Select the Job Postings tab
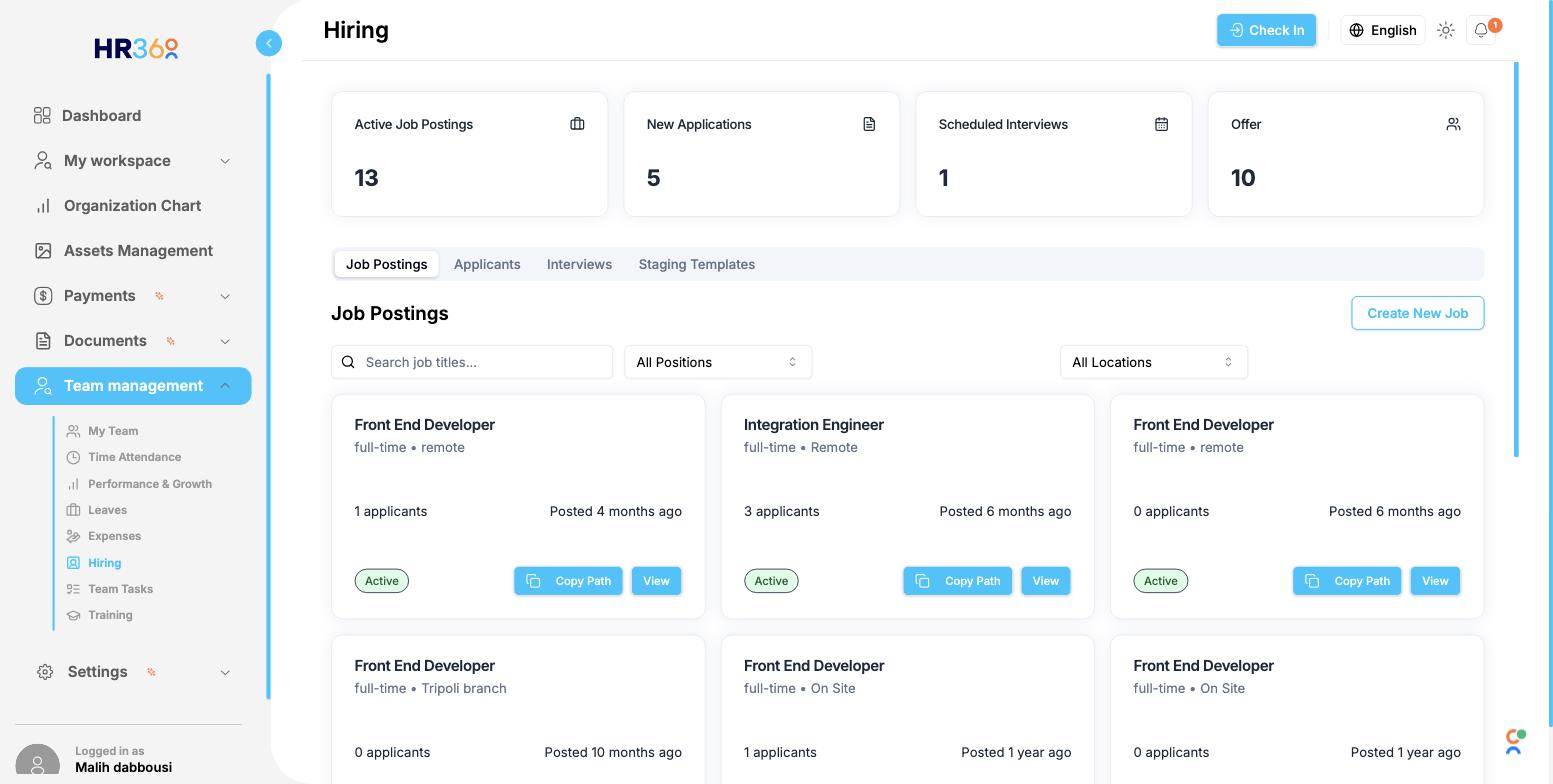Screen dimensions: 1553x784 [x=386, y=264]
